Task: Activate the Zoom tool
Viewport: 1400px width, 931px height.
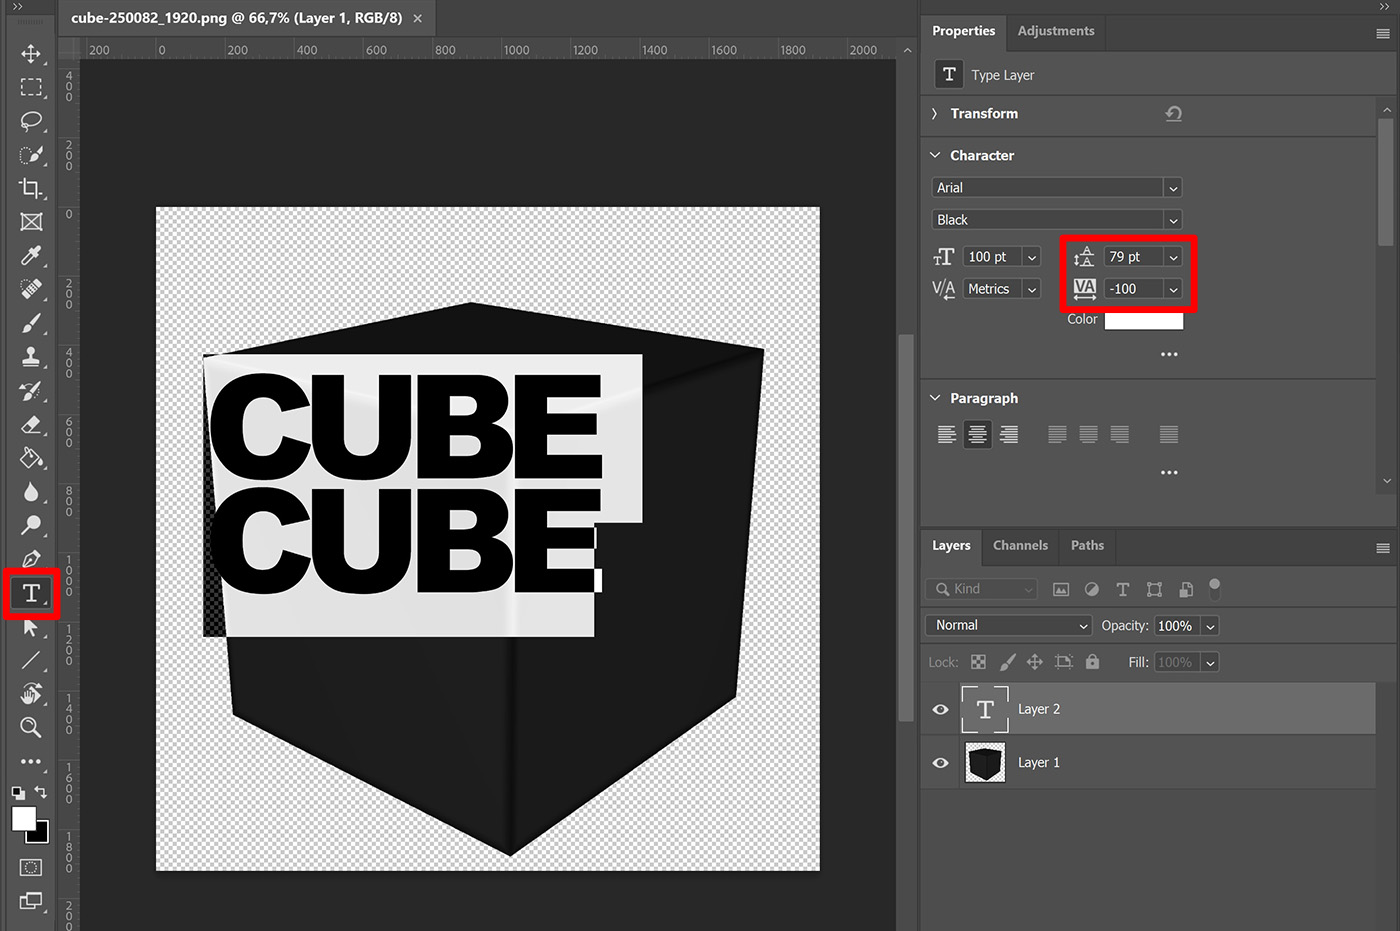Action: [x=31, y=728]
